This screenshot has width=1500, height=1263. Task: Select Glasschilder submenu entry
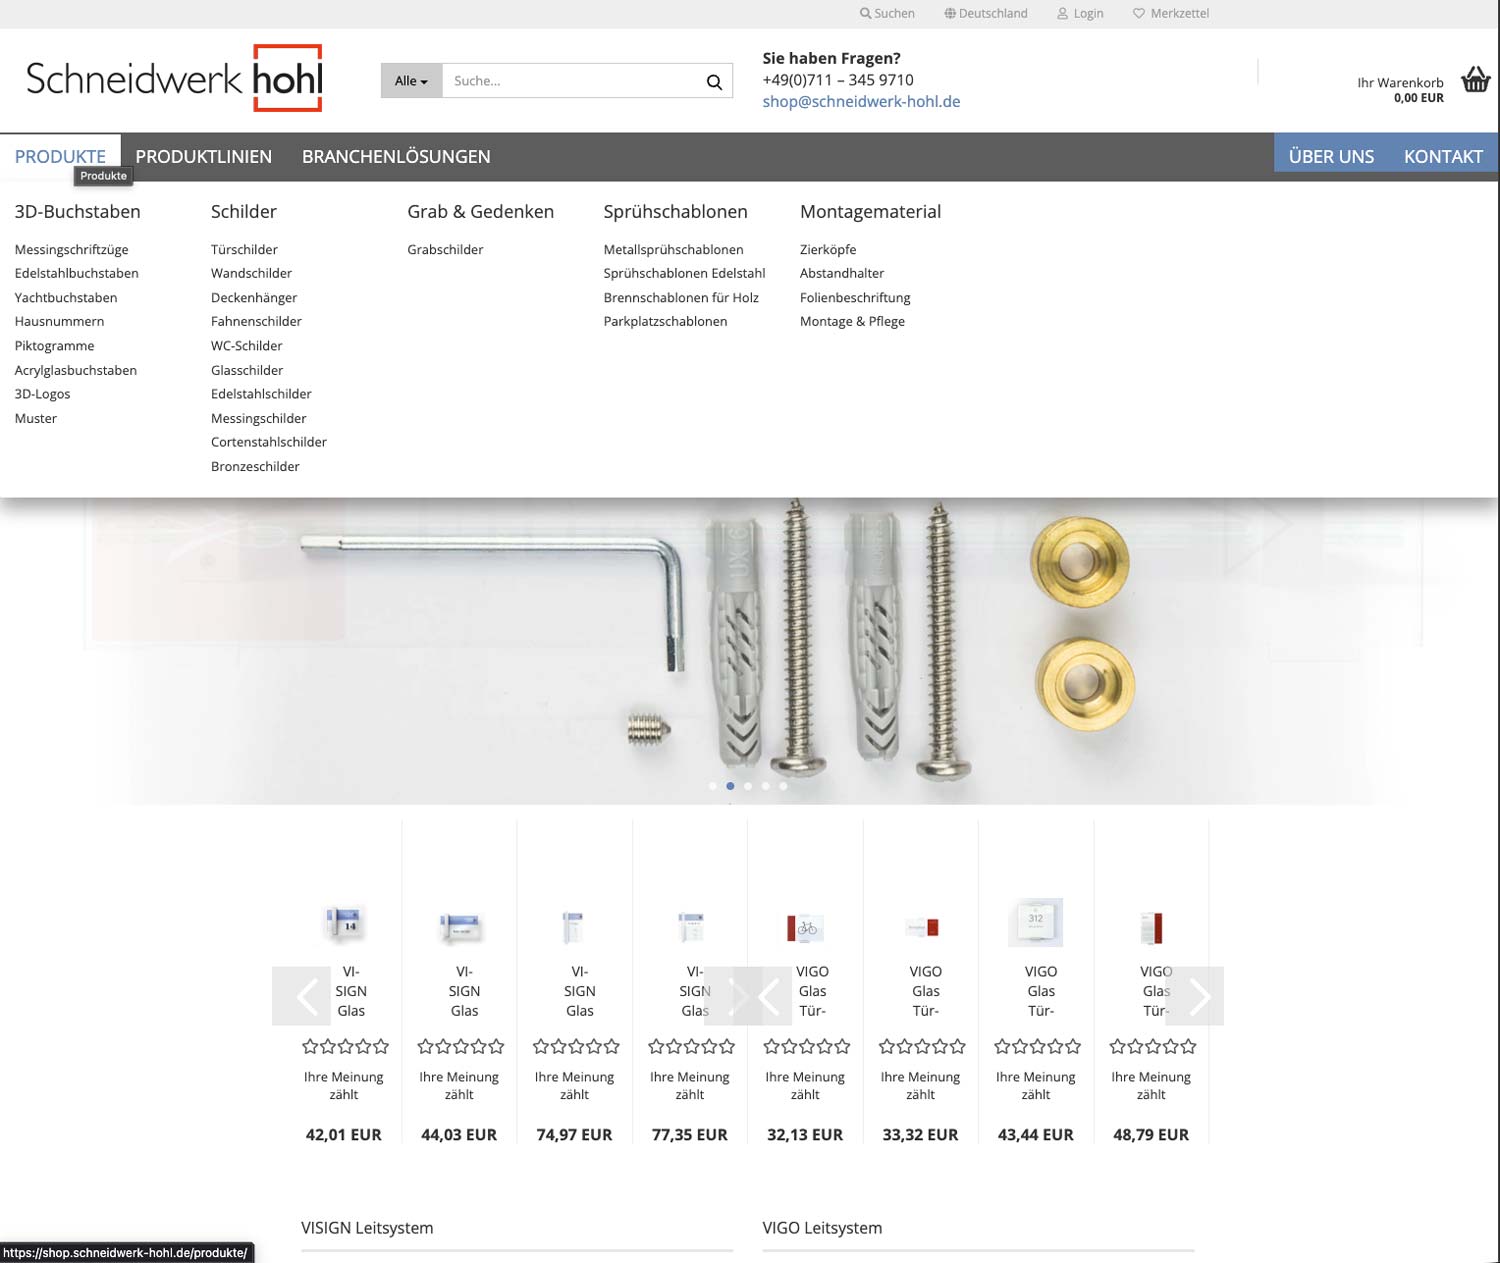tap(247, 370)
